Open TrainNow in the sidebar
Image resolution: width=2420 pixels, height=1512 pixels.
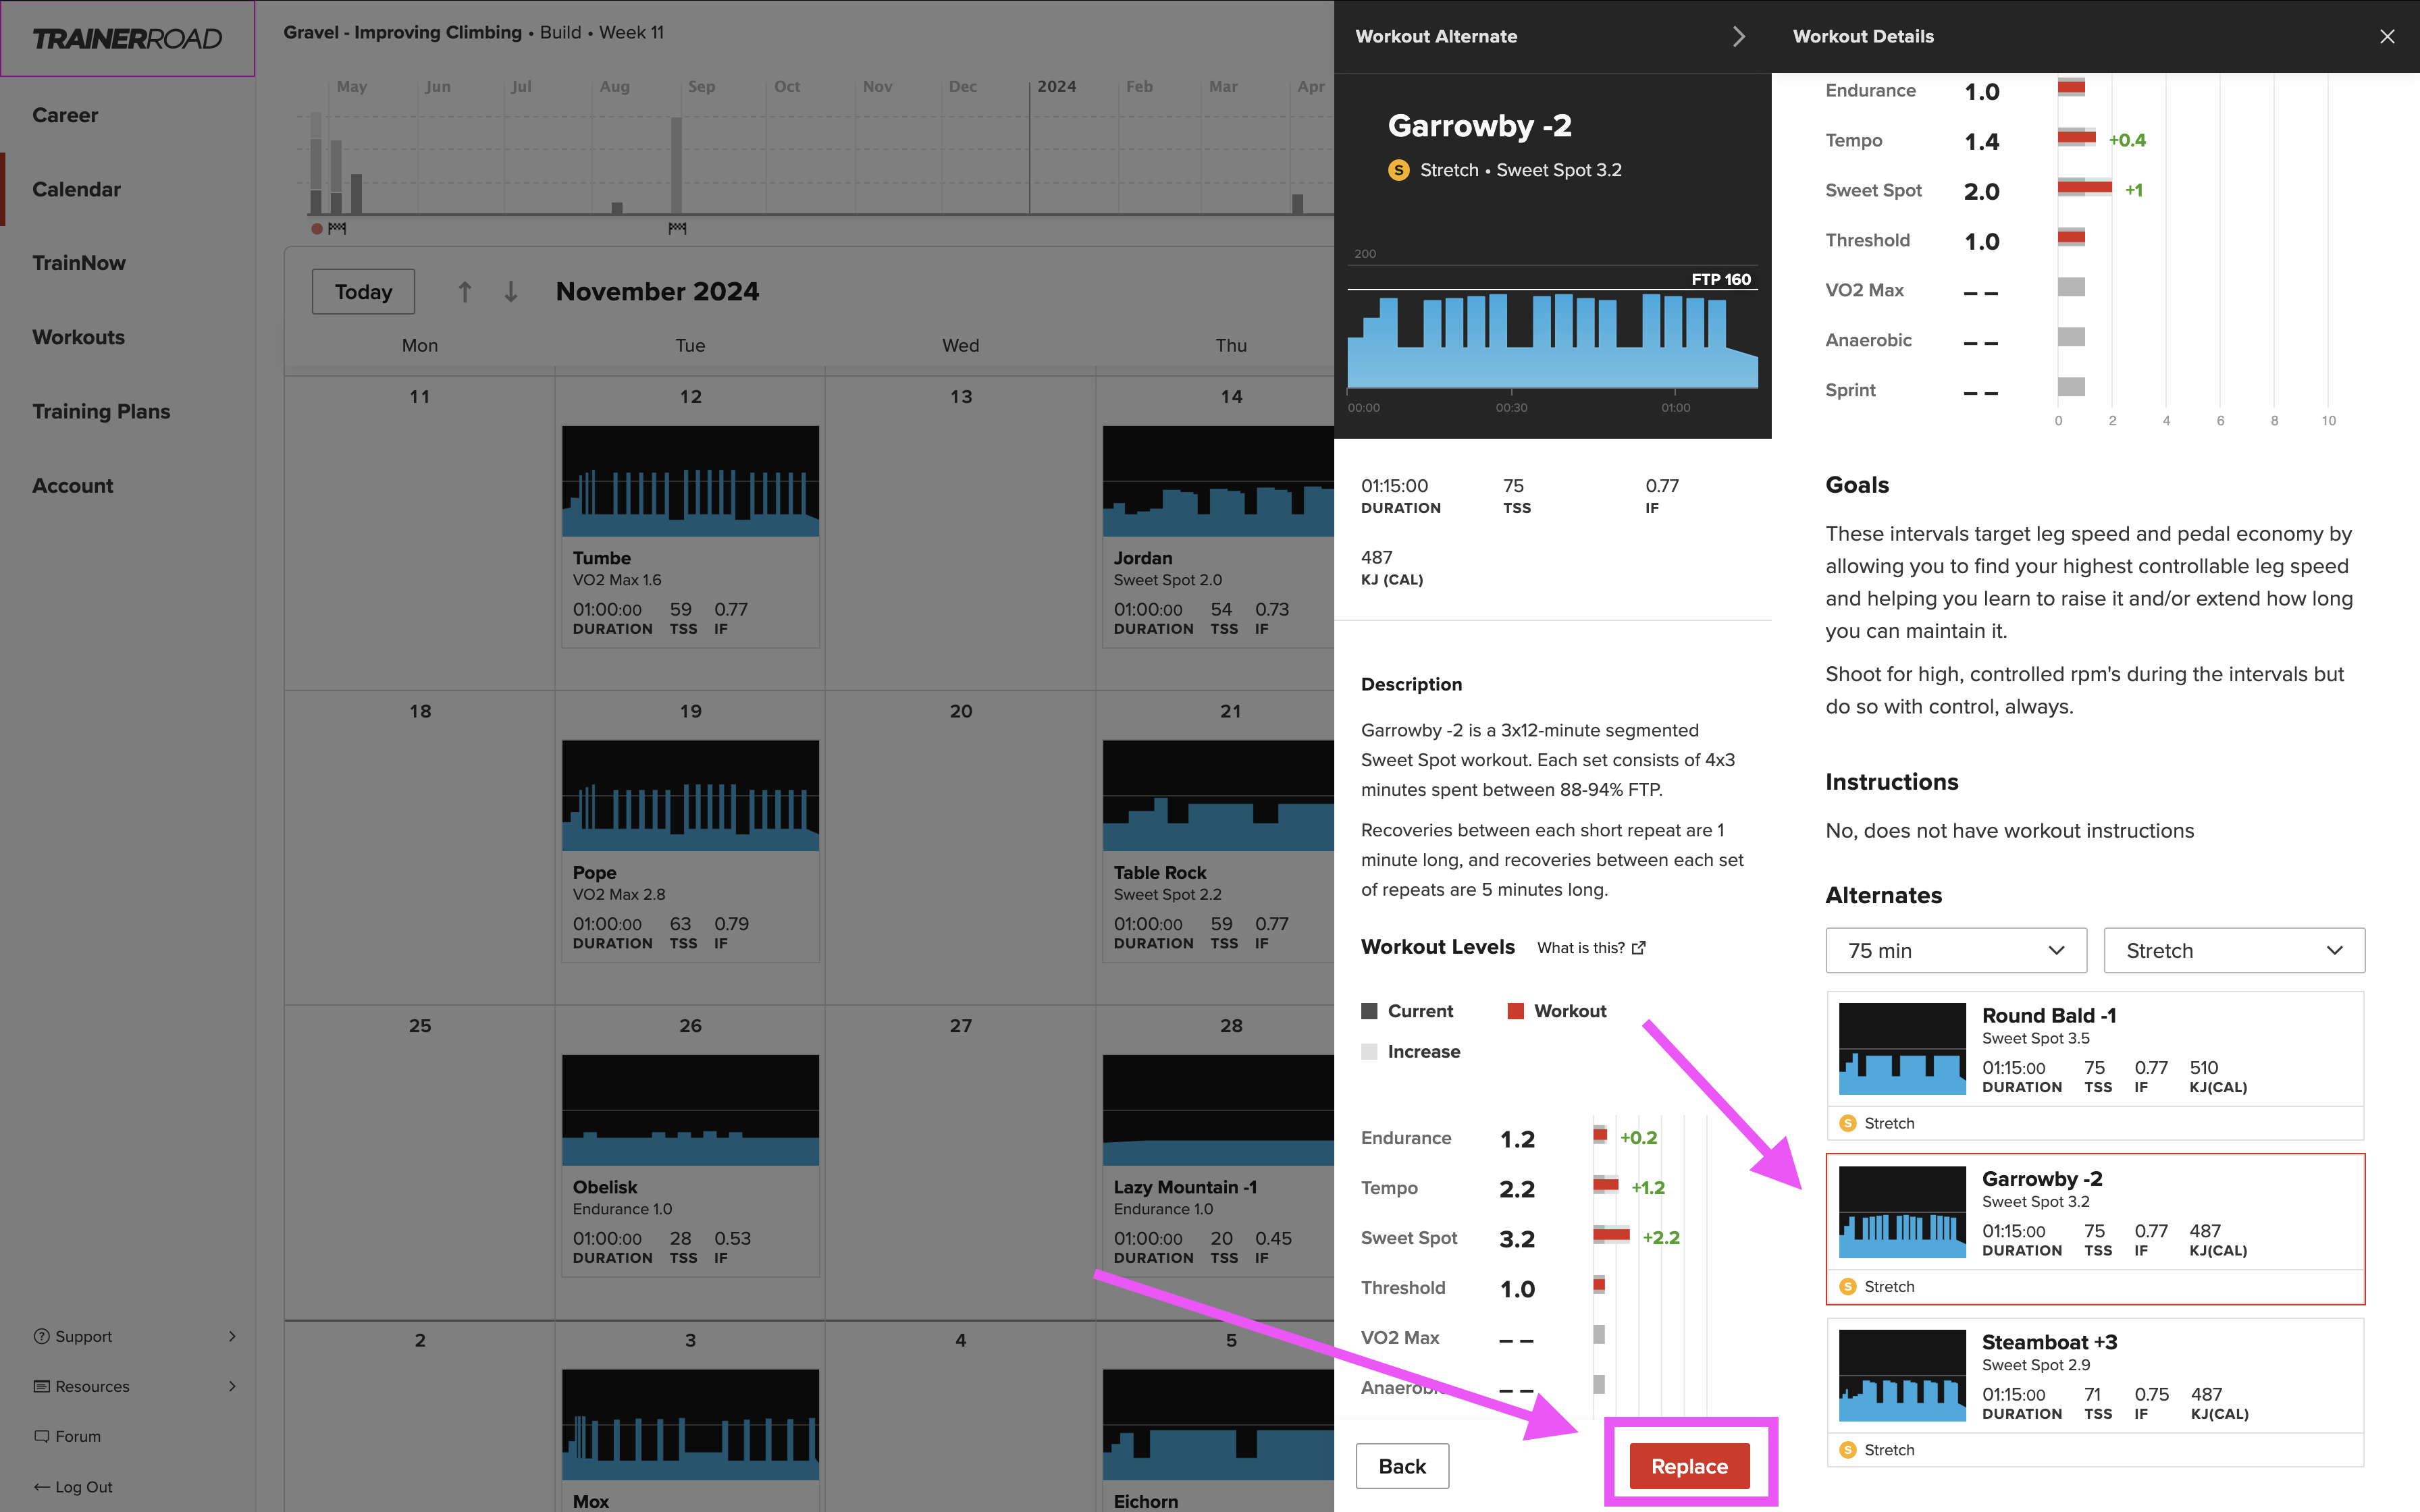[79, 263]
